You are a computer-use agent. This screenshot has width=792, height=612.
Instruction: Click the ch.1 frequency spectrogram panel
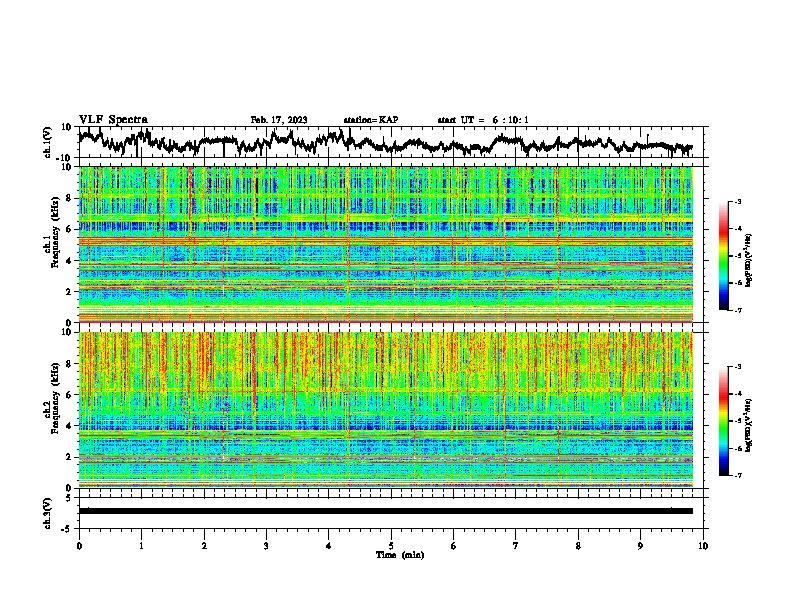(x=386, y=244)
